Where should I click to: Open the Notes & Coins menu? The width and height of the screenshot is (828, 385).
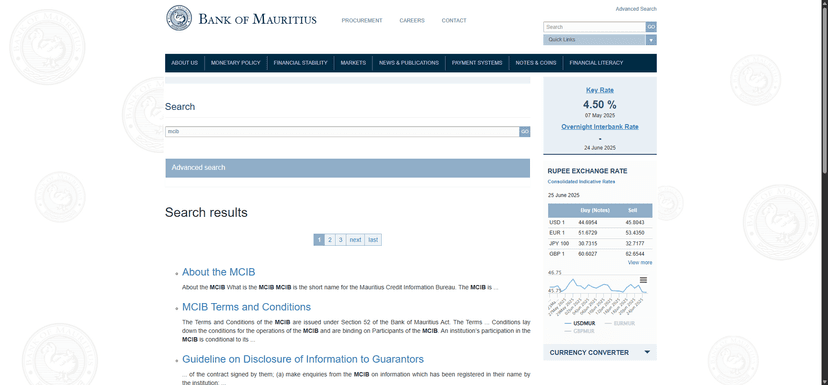[x=535, y=63]
